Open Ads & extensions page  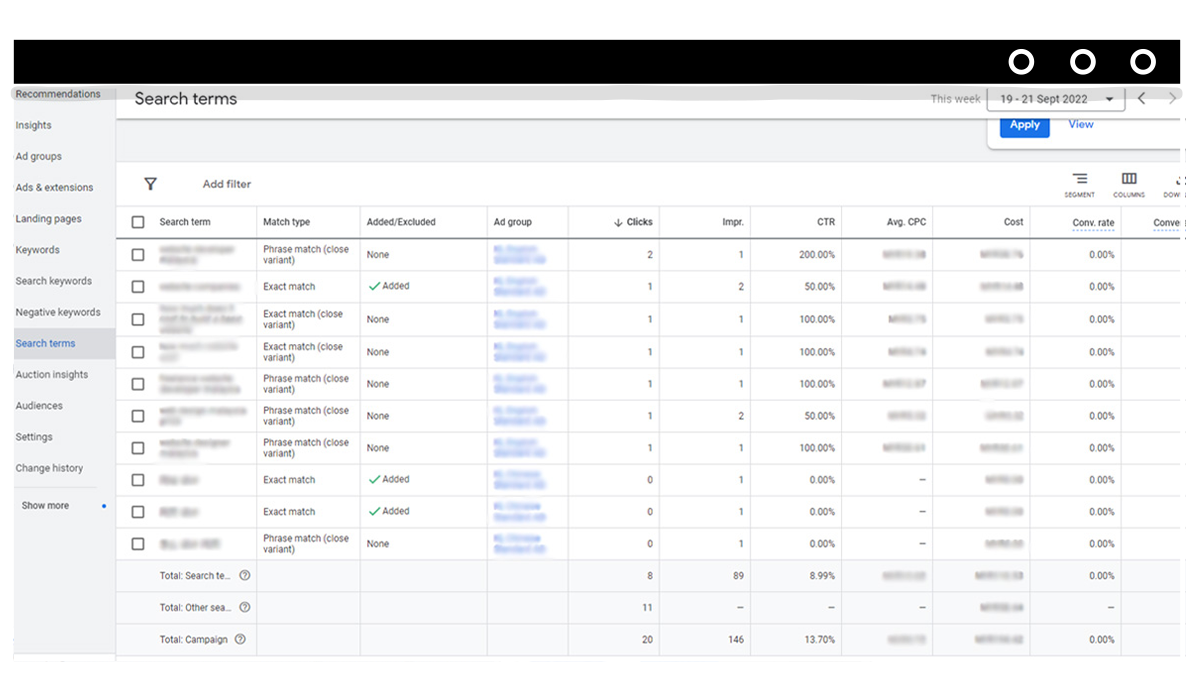[x=54, y=188]
